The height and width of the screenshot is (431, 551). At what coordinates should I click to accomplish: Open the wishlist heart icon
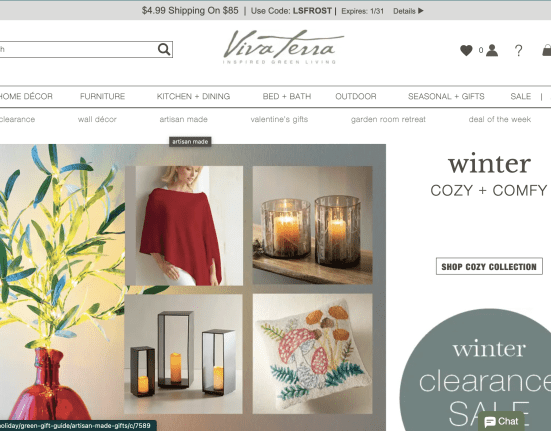tap(466, 50)
